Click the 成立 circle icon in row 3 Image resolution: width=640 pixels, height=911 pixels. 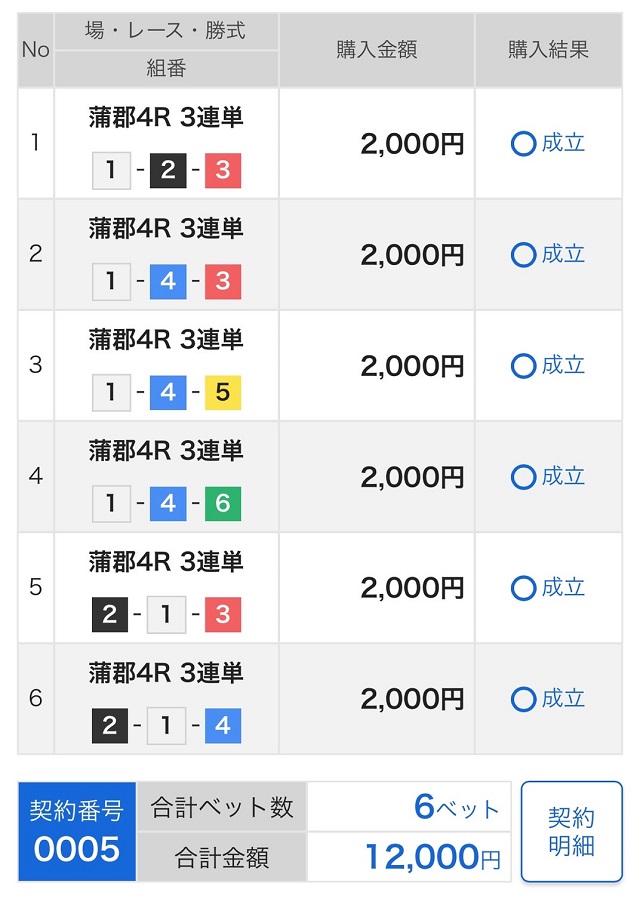[x=523, y=366]
